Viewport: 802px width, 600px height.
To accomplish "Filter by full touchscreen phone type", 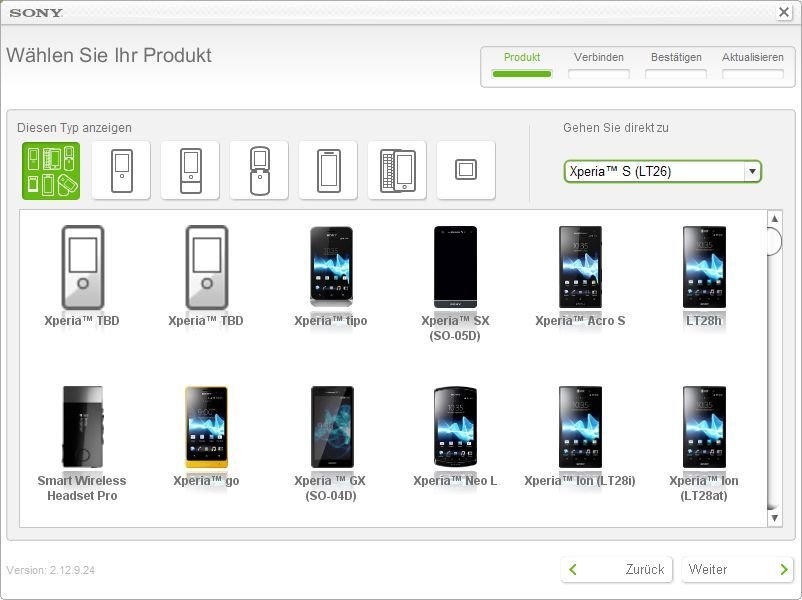I will click(328, 171).
